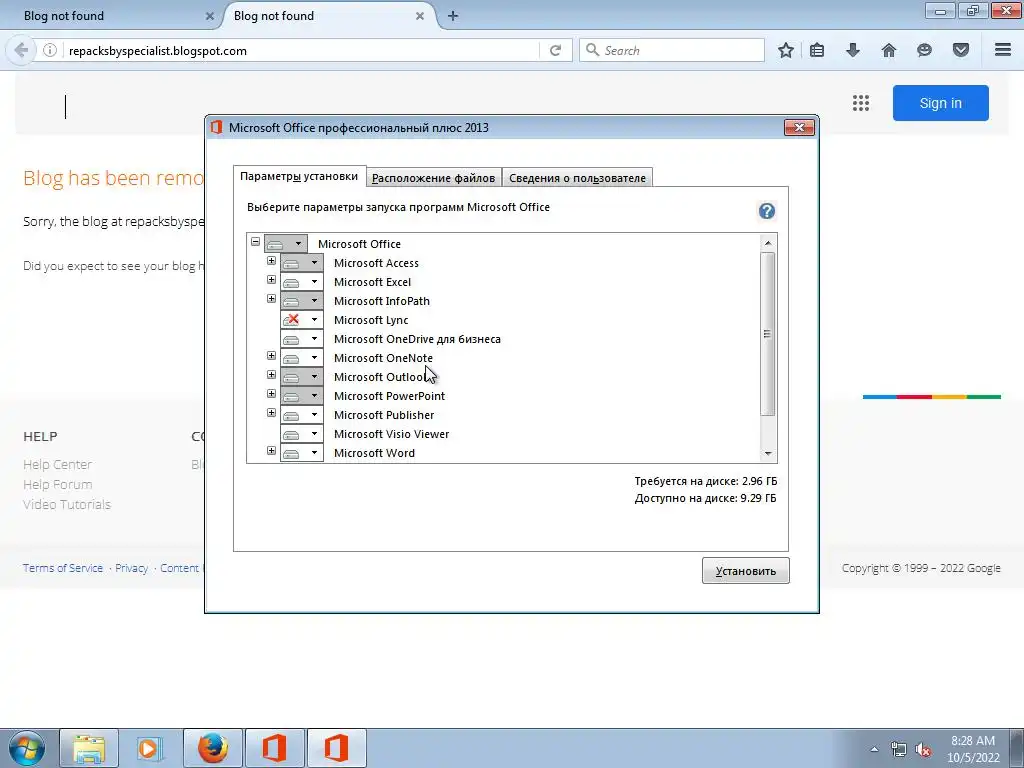
Task: Switch to Firefox in the taskbar
Action: click(x=213, y=748)
